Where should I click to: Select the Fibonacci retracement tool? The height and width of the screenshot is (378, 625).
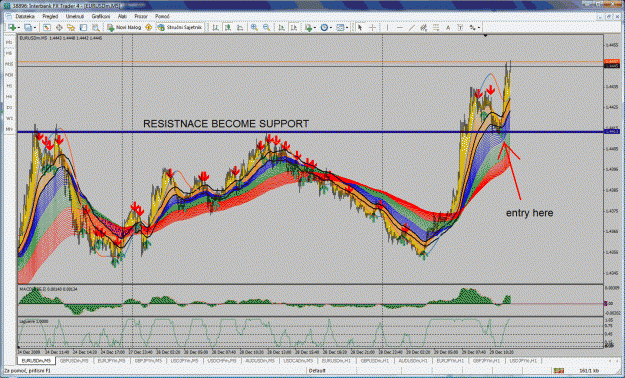coord(436,28)
